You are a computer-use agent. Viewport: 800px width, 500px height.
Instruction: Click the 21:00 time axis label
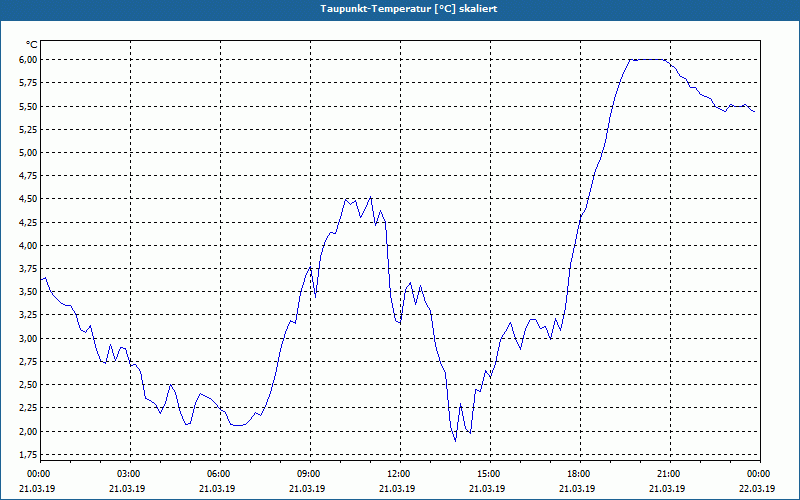pos(670,474)
